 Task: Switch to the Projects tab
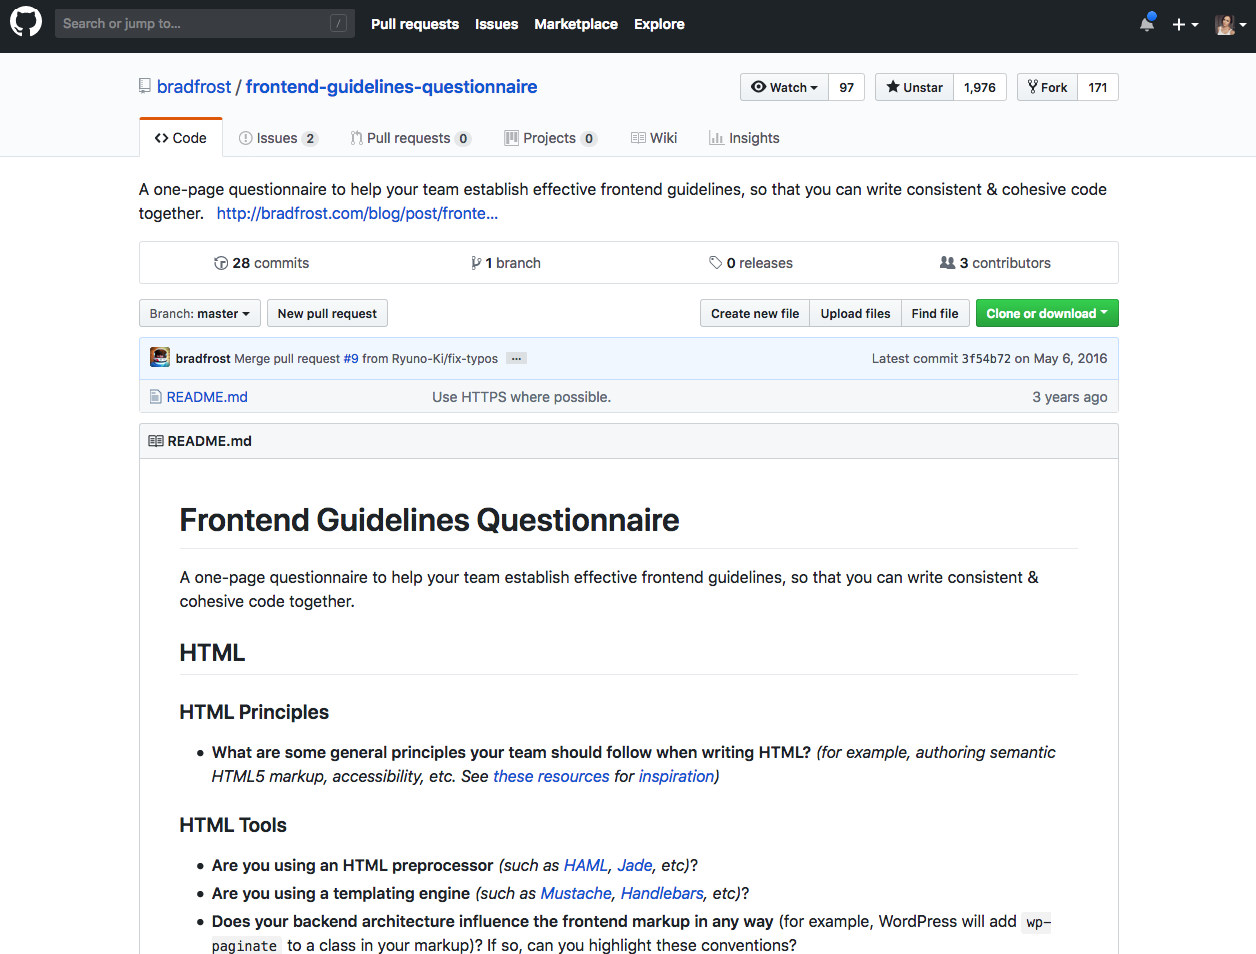[x=550, y=138]
